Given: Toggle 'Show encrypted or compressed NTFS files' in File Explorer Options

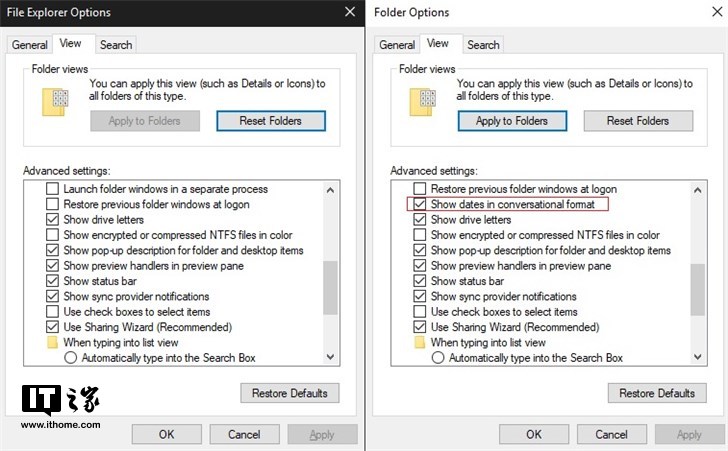Looking at the screenshot, I should [x=52, y=235].
